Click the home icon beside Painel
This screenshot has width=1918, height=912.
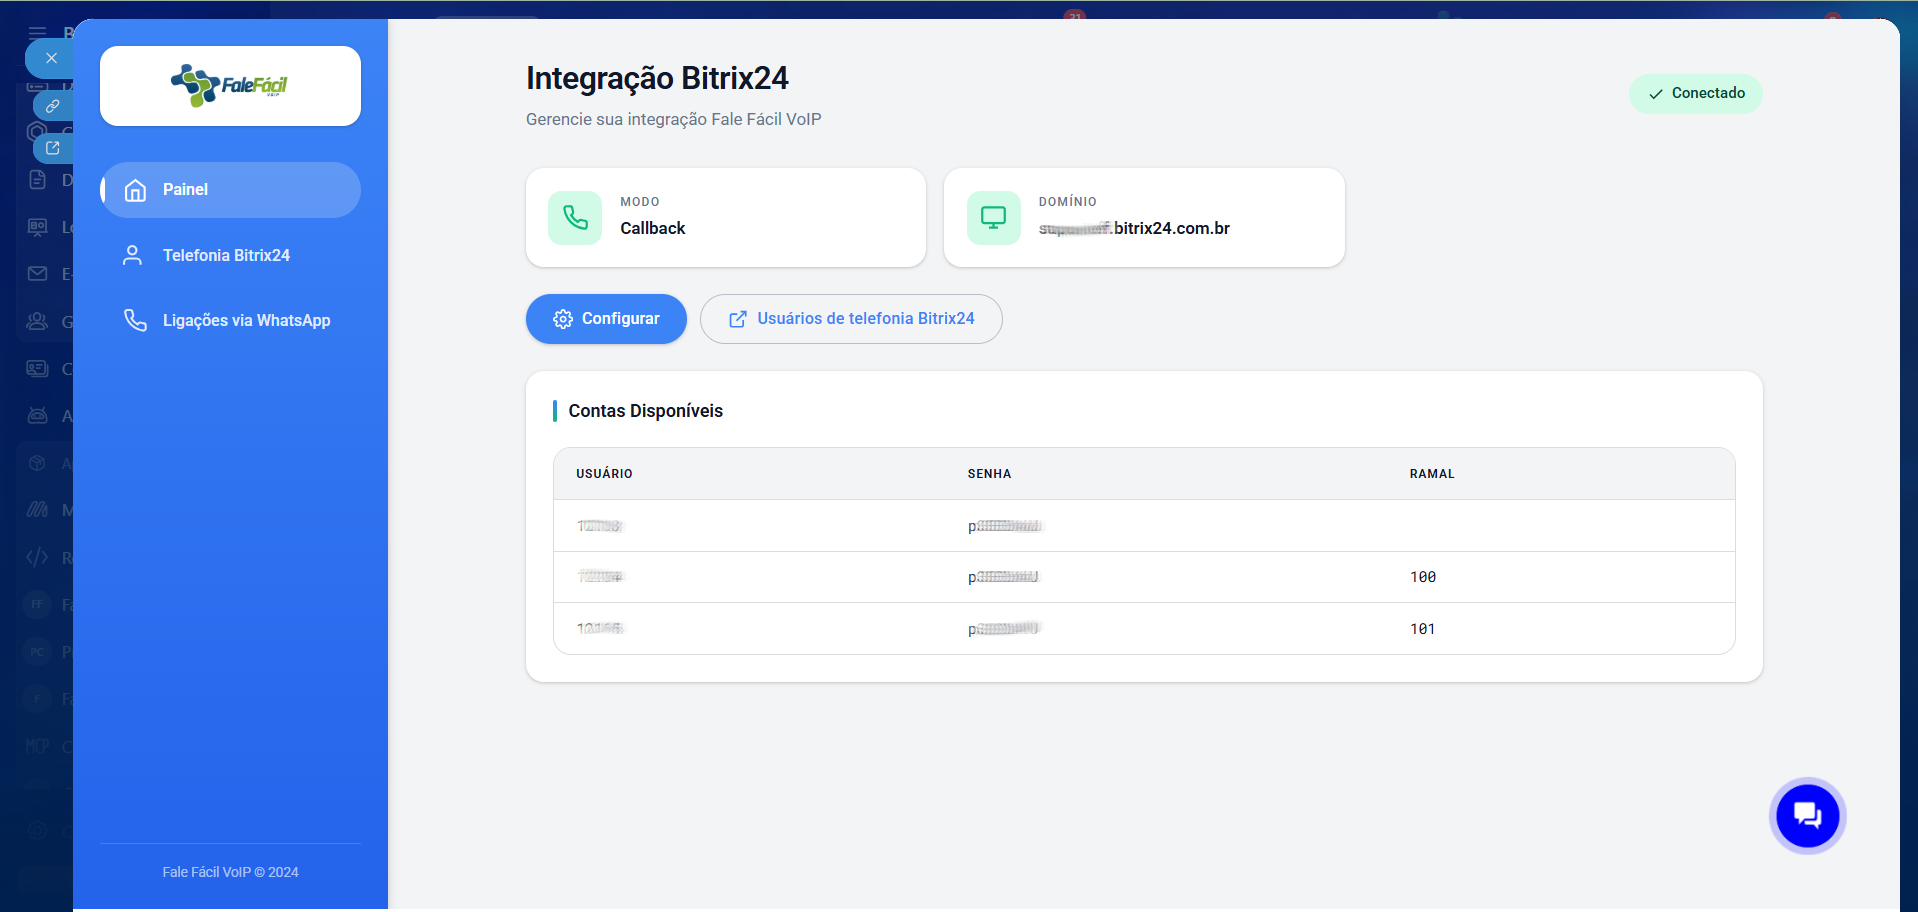click(x=135, y=190)
